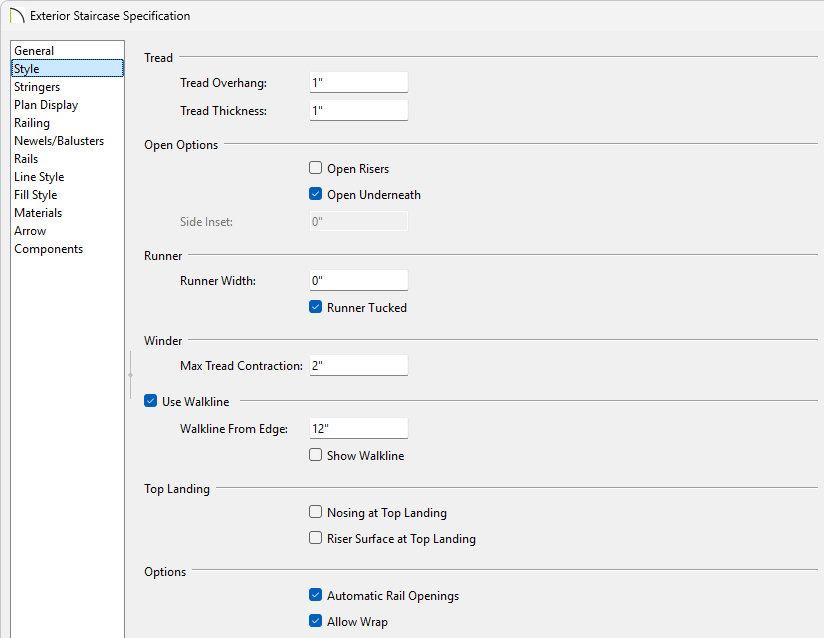Select Materials in the side list
The height and width of the screenshot is (638, 824).
[38, 213]
